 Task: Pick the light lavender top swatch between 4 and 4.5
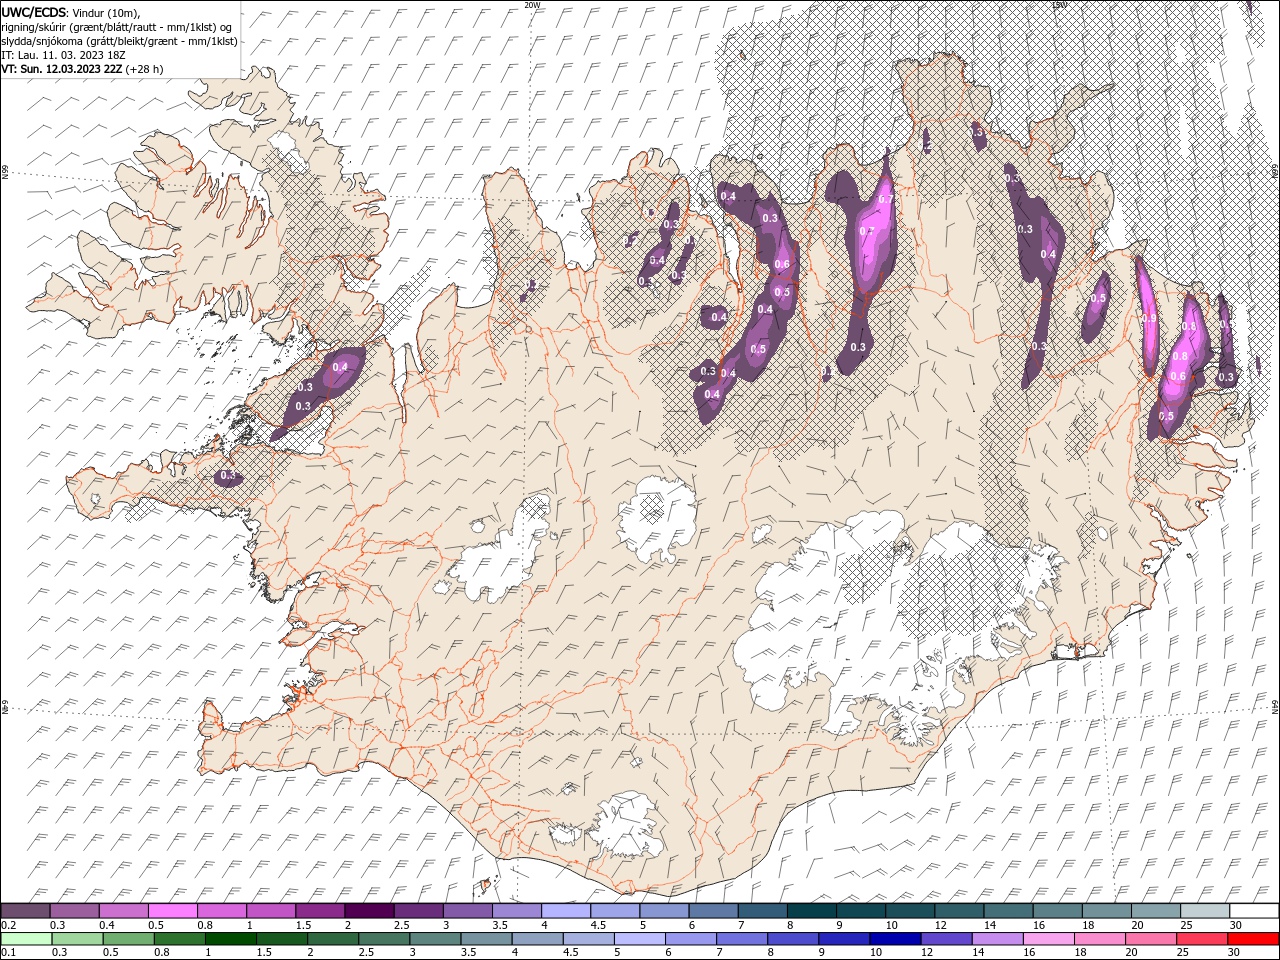(x=565, y=911)
